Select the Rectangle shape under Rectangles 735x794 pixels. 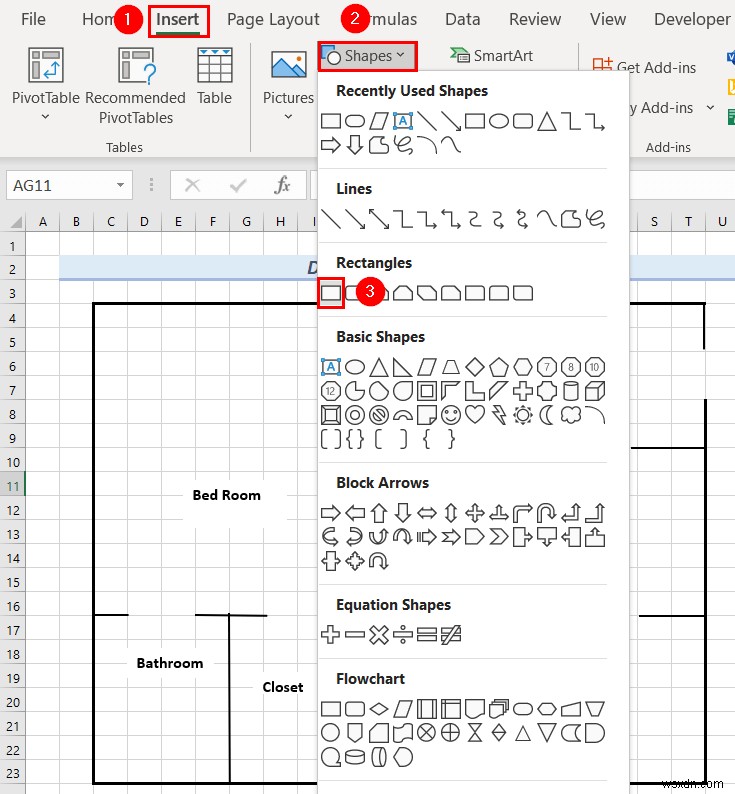[331, 293]
